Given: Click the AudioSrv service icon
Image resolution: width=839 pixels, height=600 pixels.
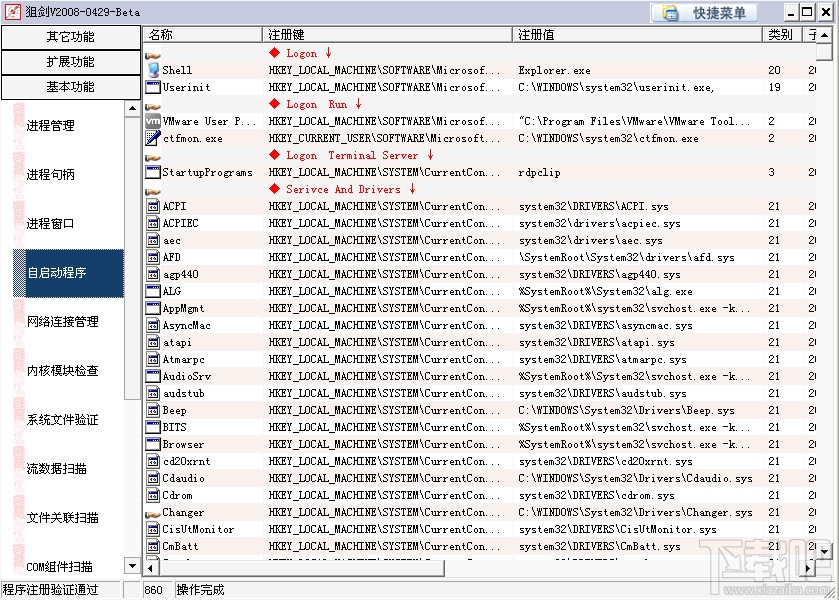Looking at the screenshot, I should (x=153, y=376).
